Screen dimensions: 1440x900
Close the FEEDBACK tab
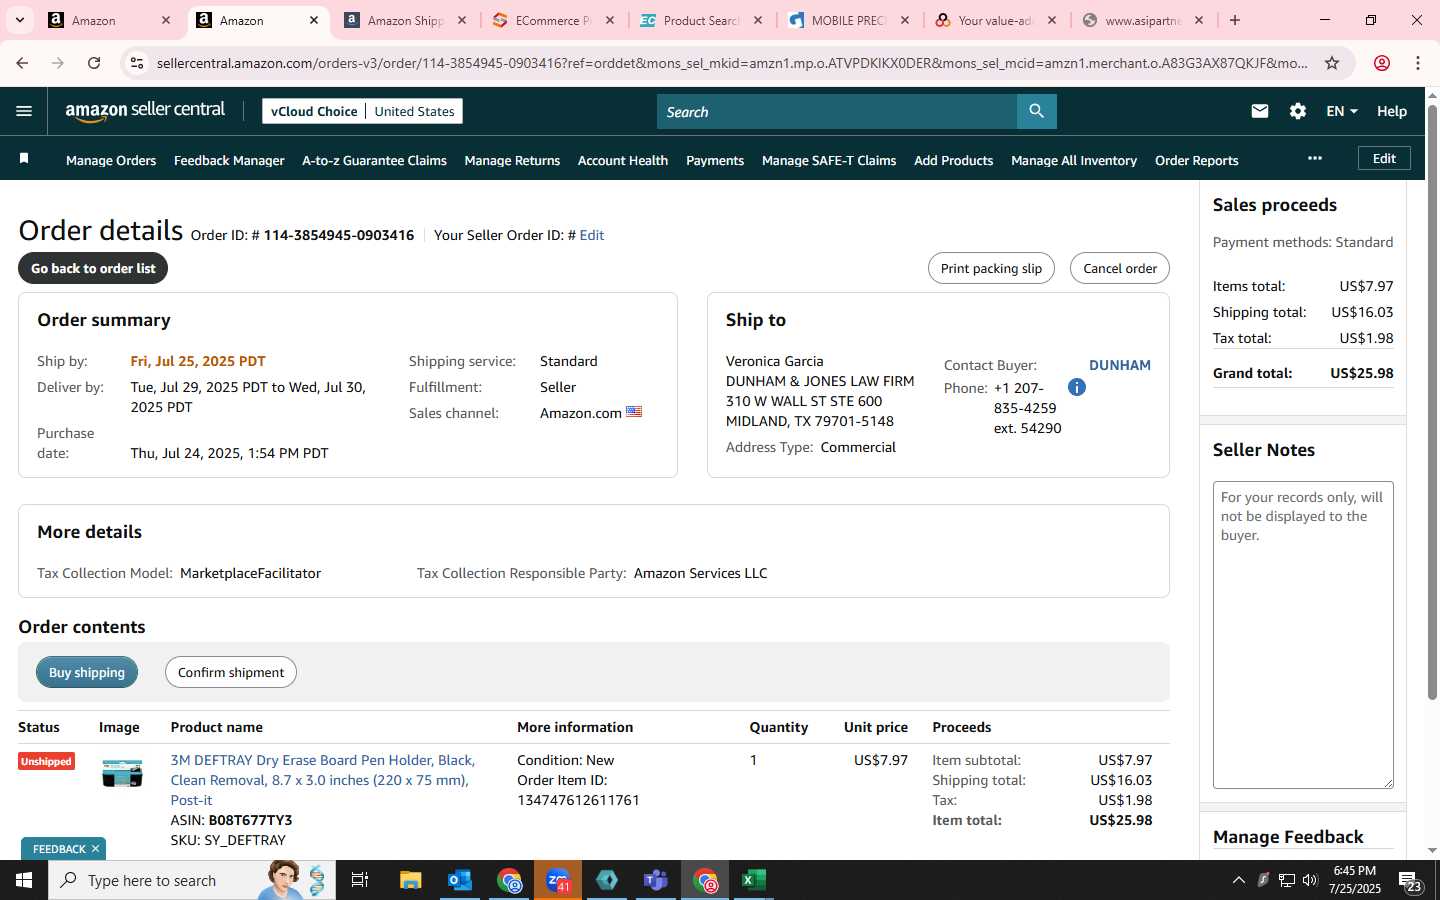(96, 849)
